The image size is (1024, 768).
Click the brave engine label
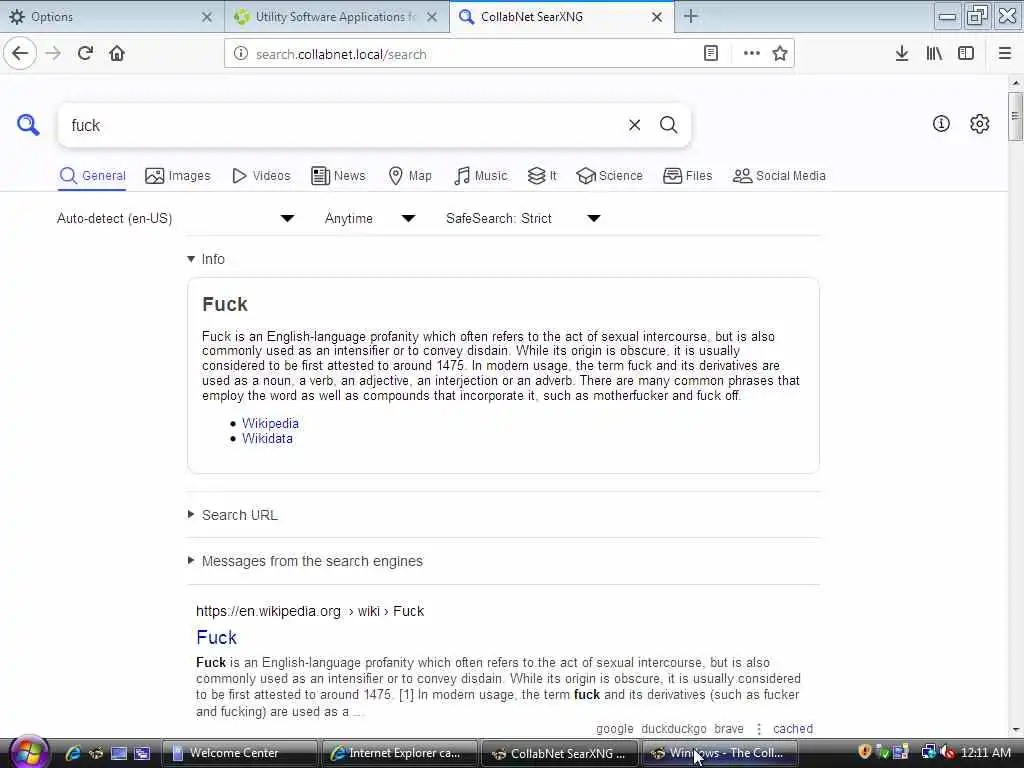pyautogui.click(x=729, y=729)
